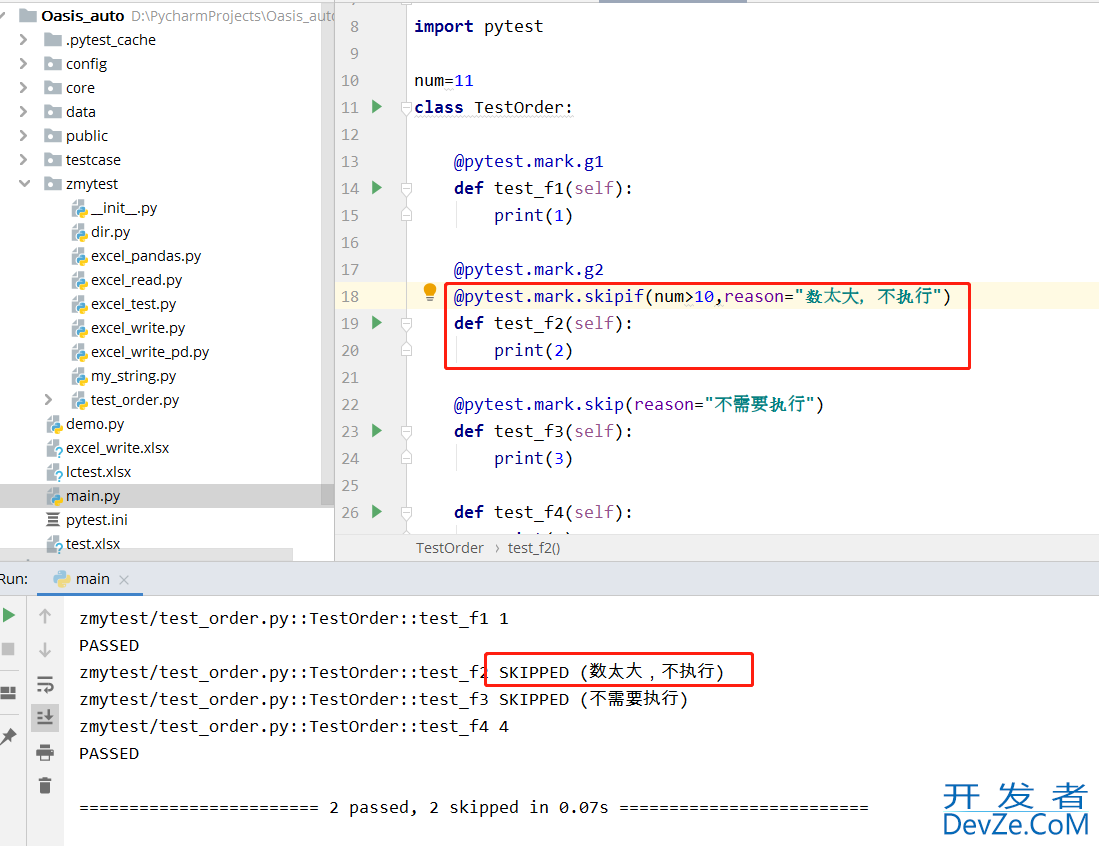The height and width of the screenshot is (846, 1099).
Task: Close the main run tab
Action: 124,580
